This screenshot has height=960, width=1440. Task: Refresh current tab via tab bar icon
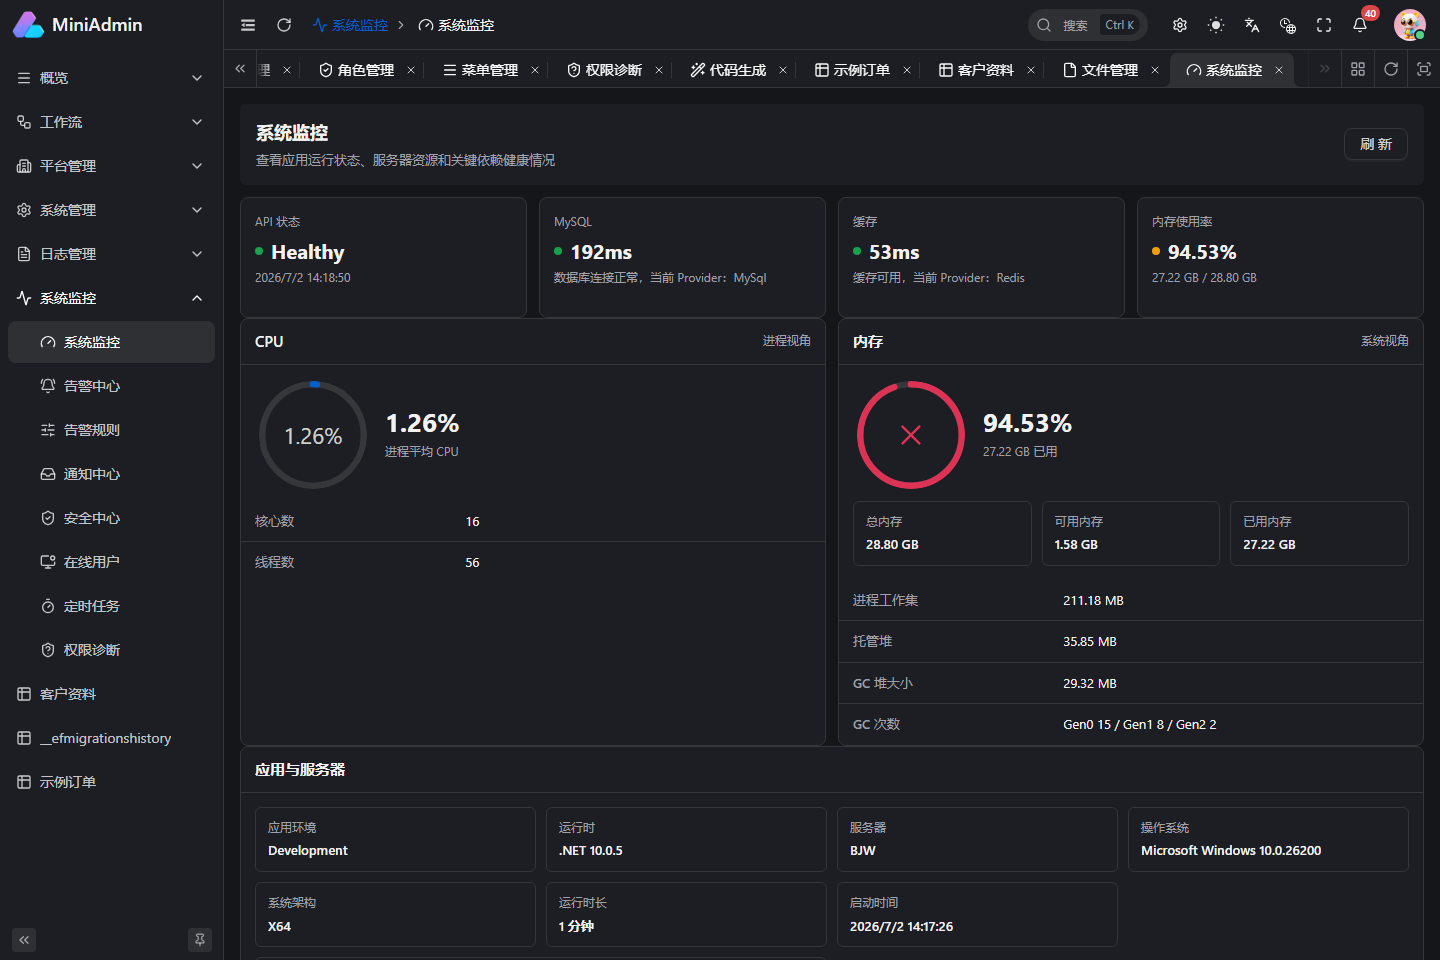[x=1391, y=69]
